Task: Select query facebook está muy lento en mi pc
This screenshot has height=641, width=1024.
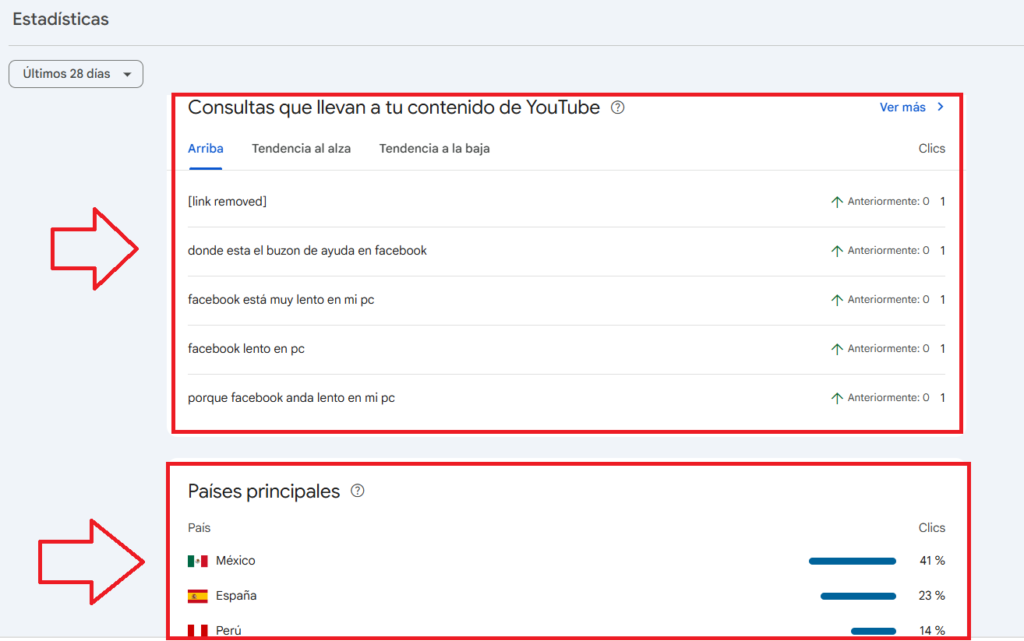Action: 566,300
